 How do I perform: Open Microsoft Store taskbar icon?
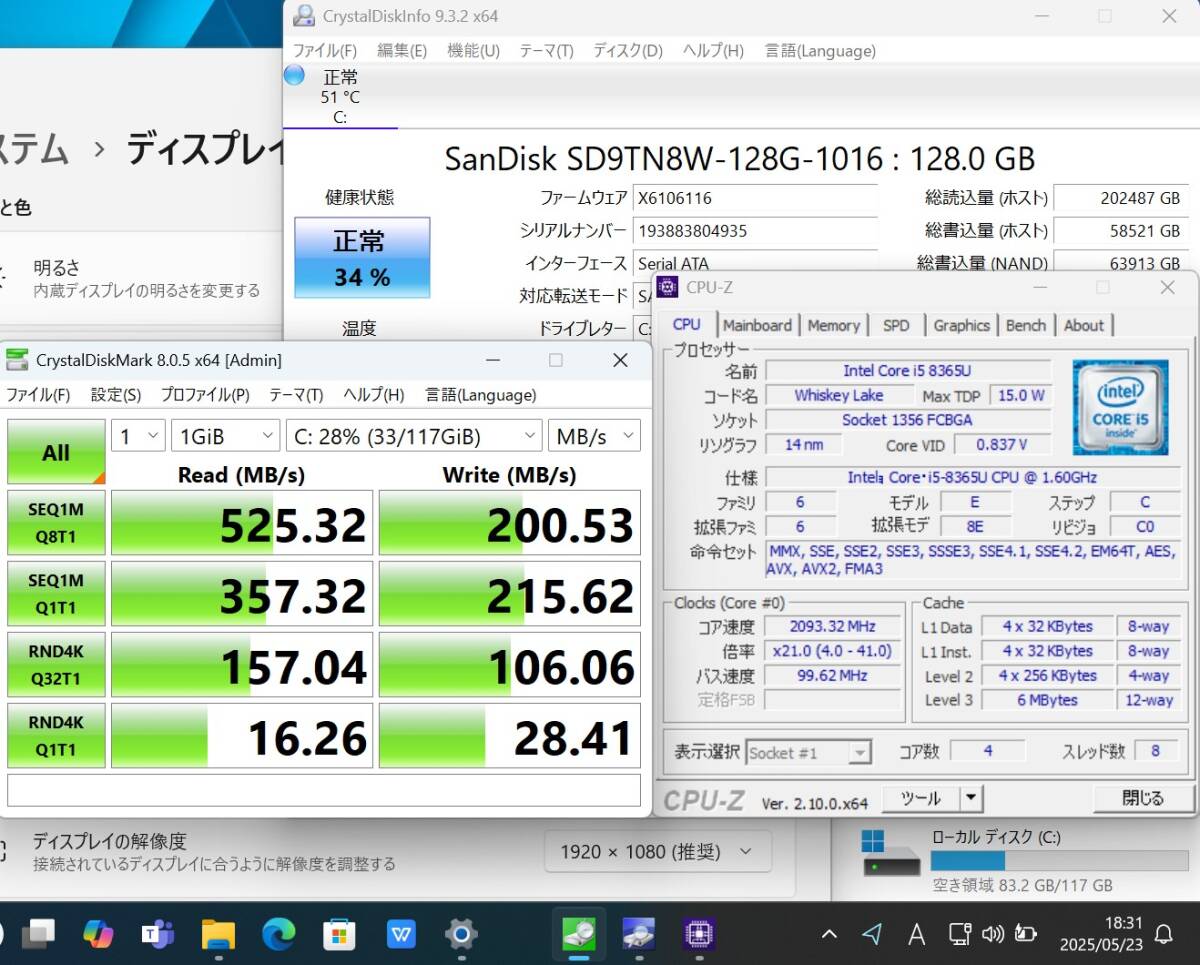[339, 934]
